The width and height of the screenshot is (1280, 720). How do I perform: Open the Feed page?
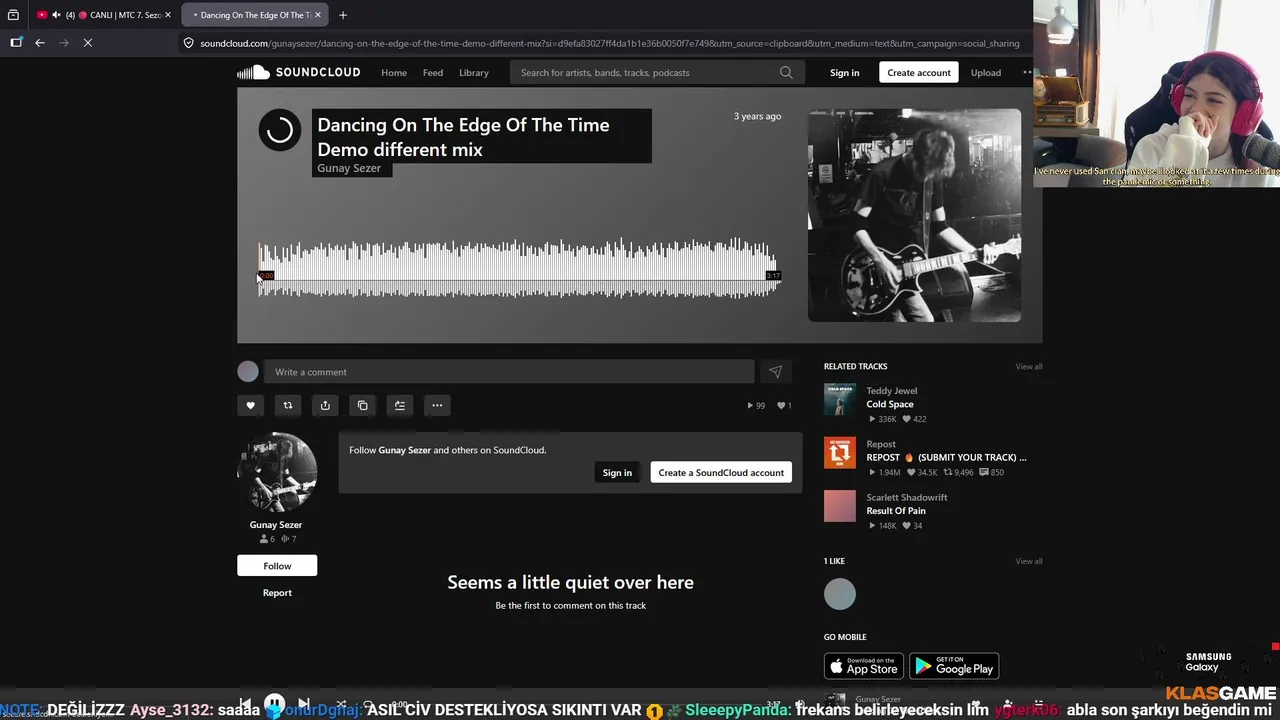(433, 72)
